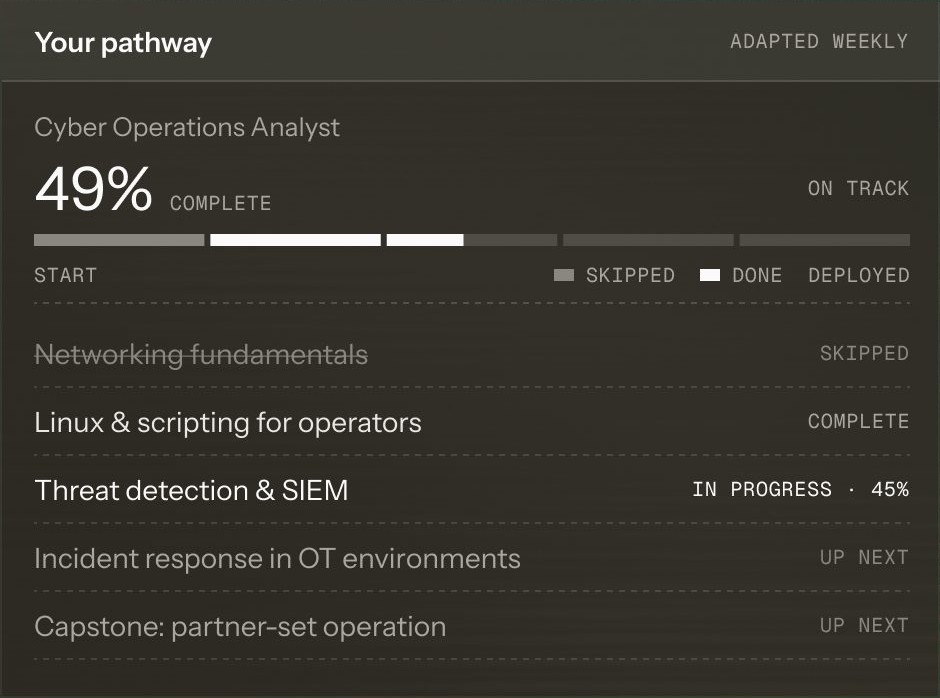Click the 49% completion figure
The width and height of the screenshot is (940, 698).
click(94, 189)
